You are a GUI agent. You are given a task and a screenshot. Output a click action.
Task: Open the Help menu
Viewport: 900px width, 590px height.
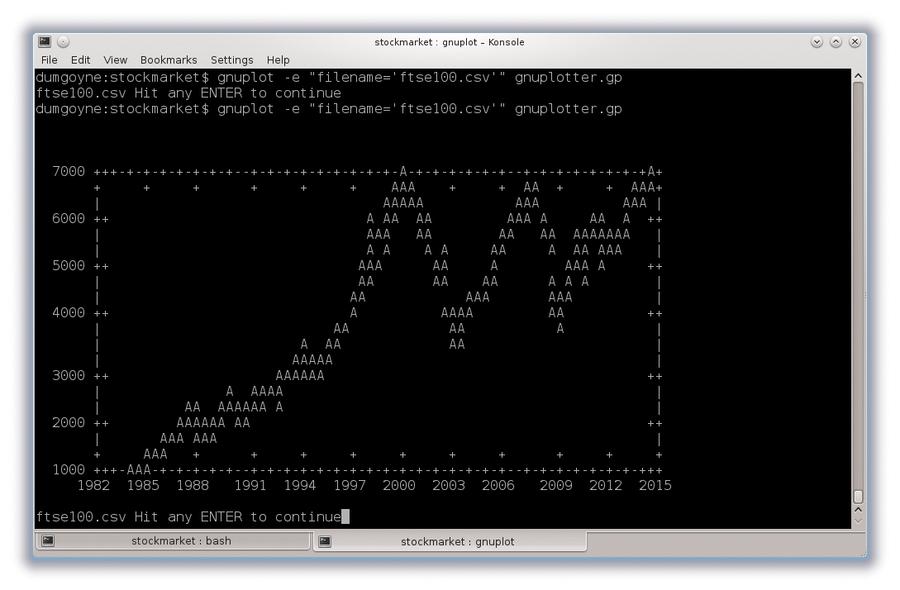pyautogui.click(x=278, y=60)
